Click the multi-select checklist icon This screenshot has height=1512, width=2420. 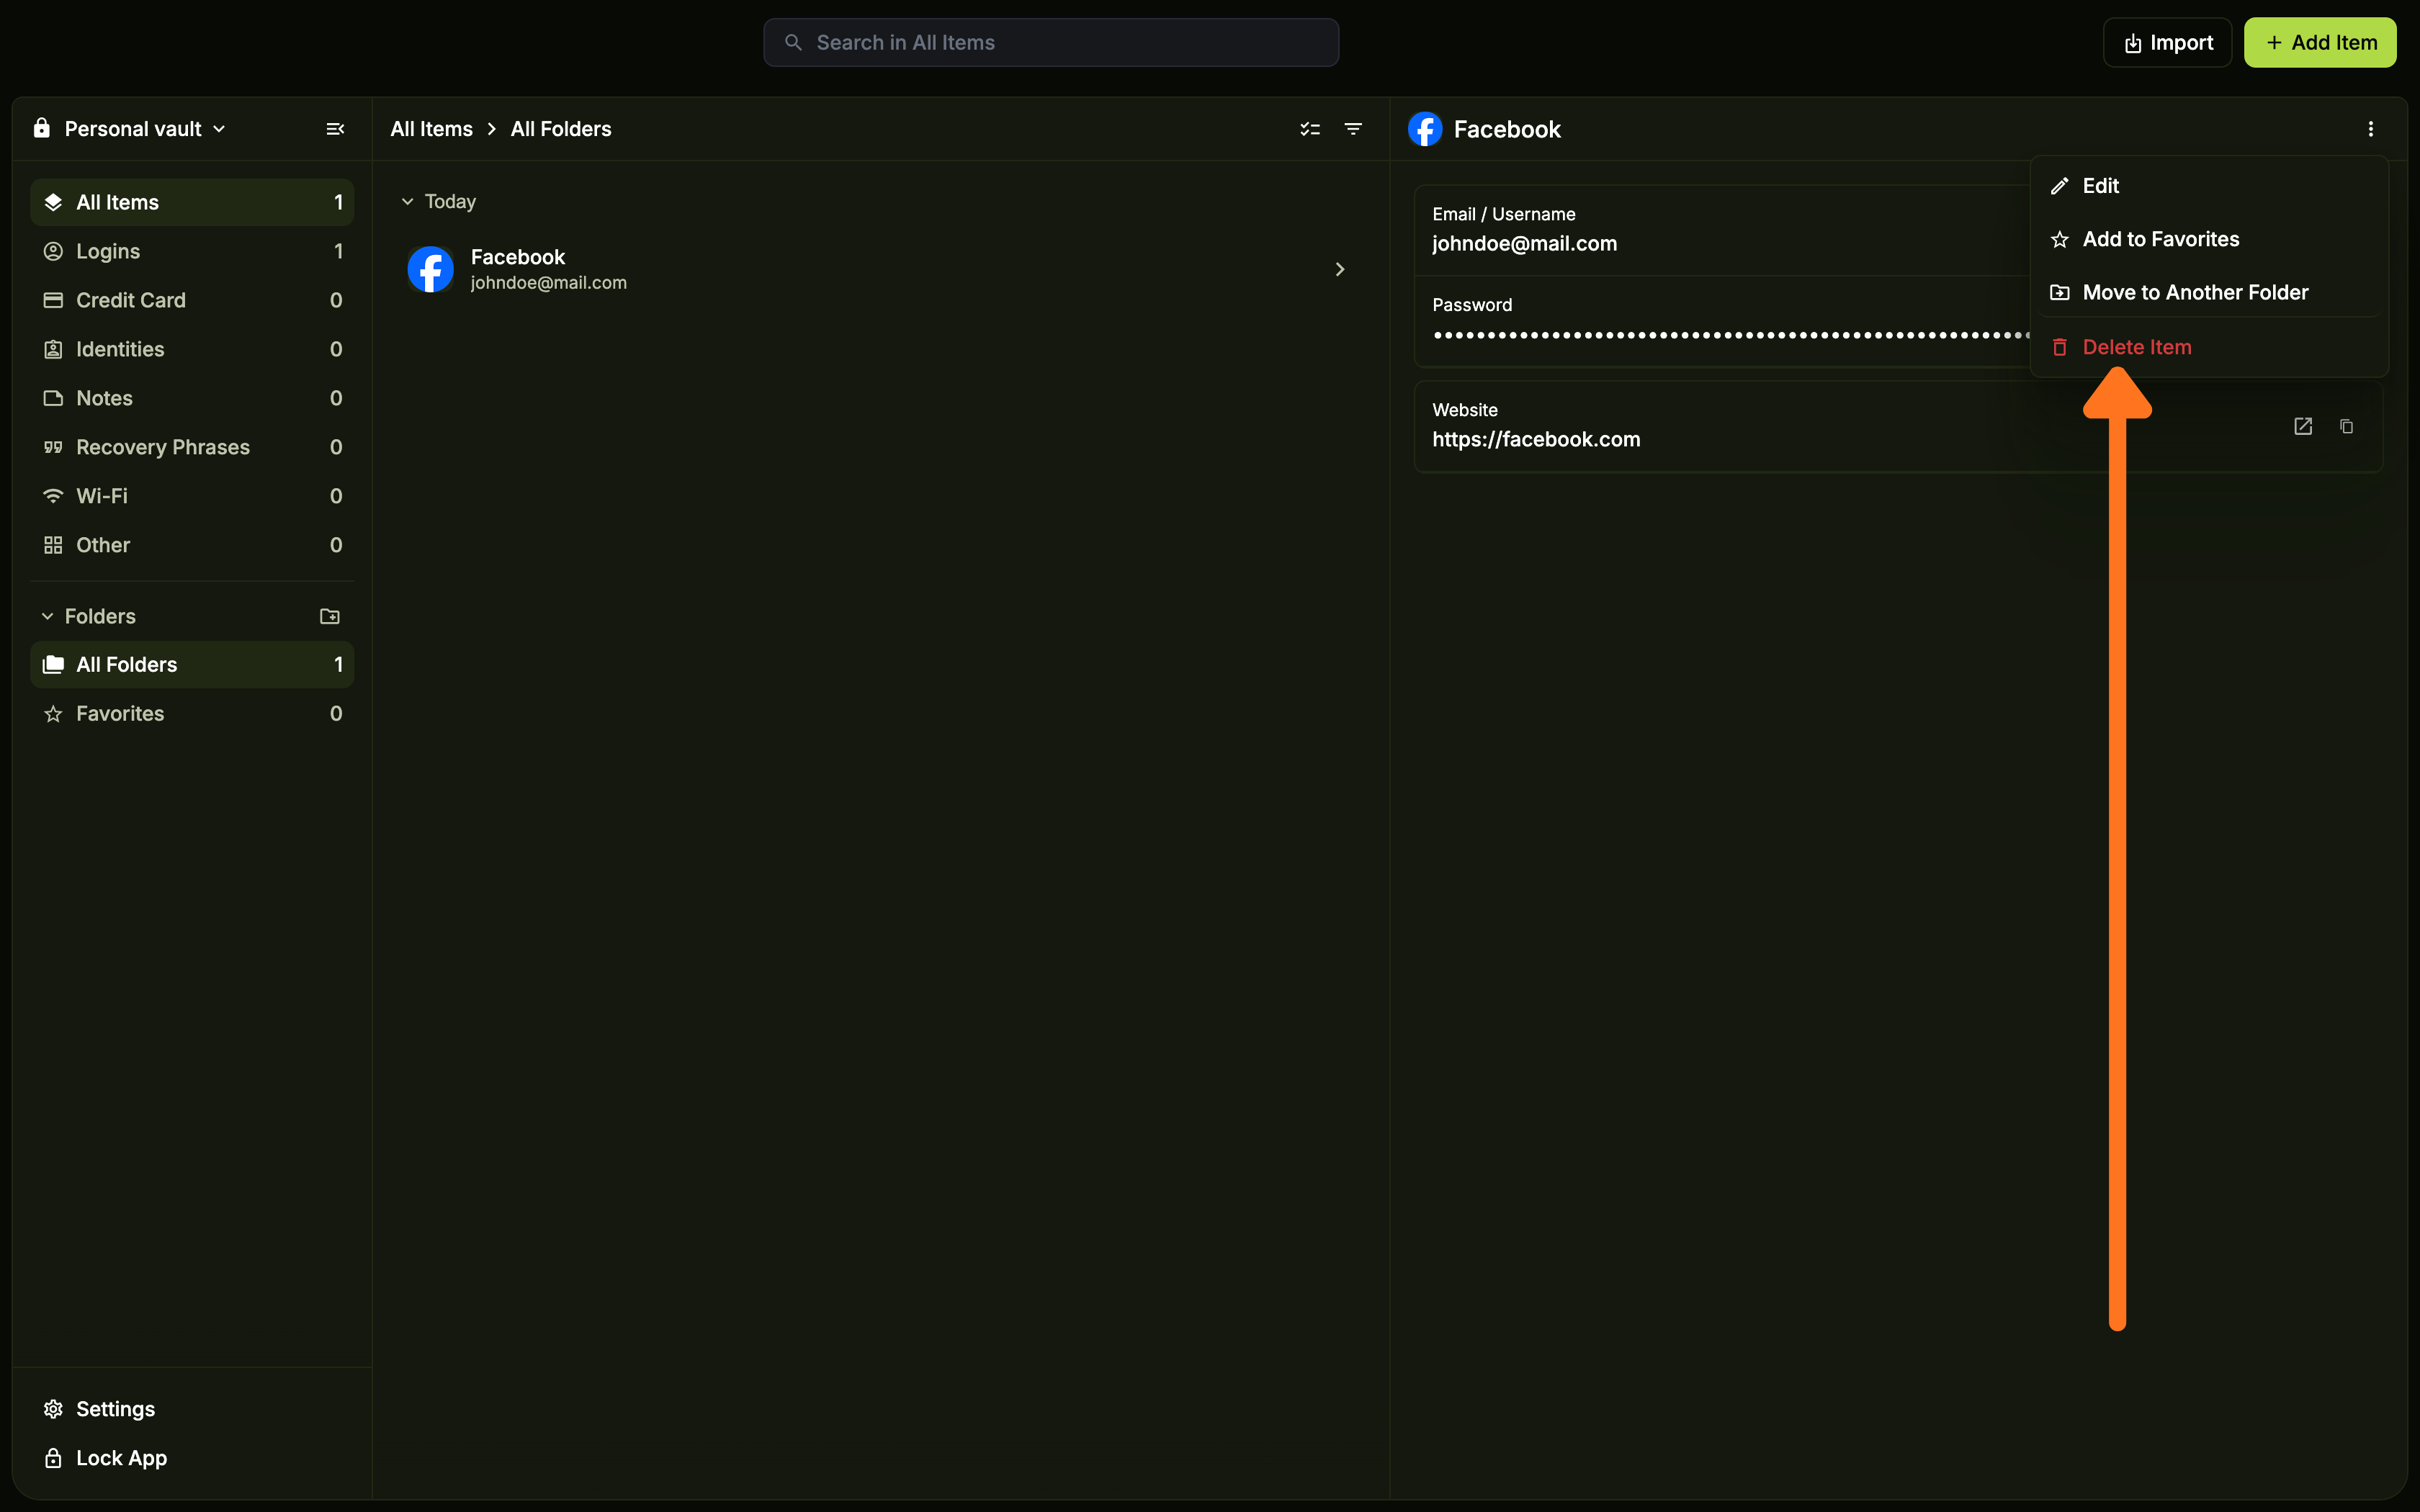coord(1310,129)
